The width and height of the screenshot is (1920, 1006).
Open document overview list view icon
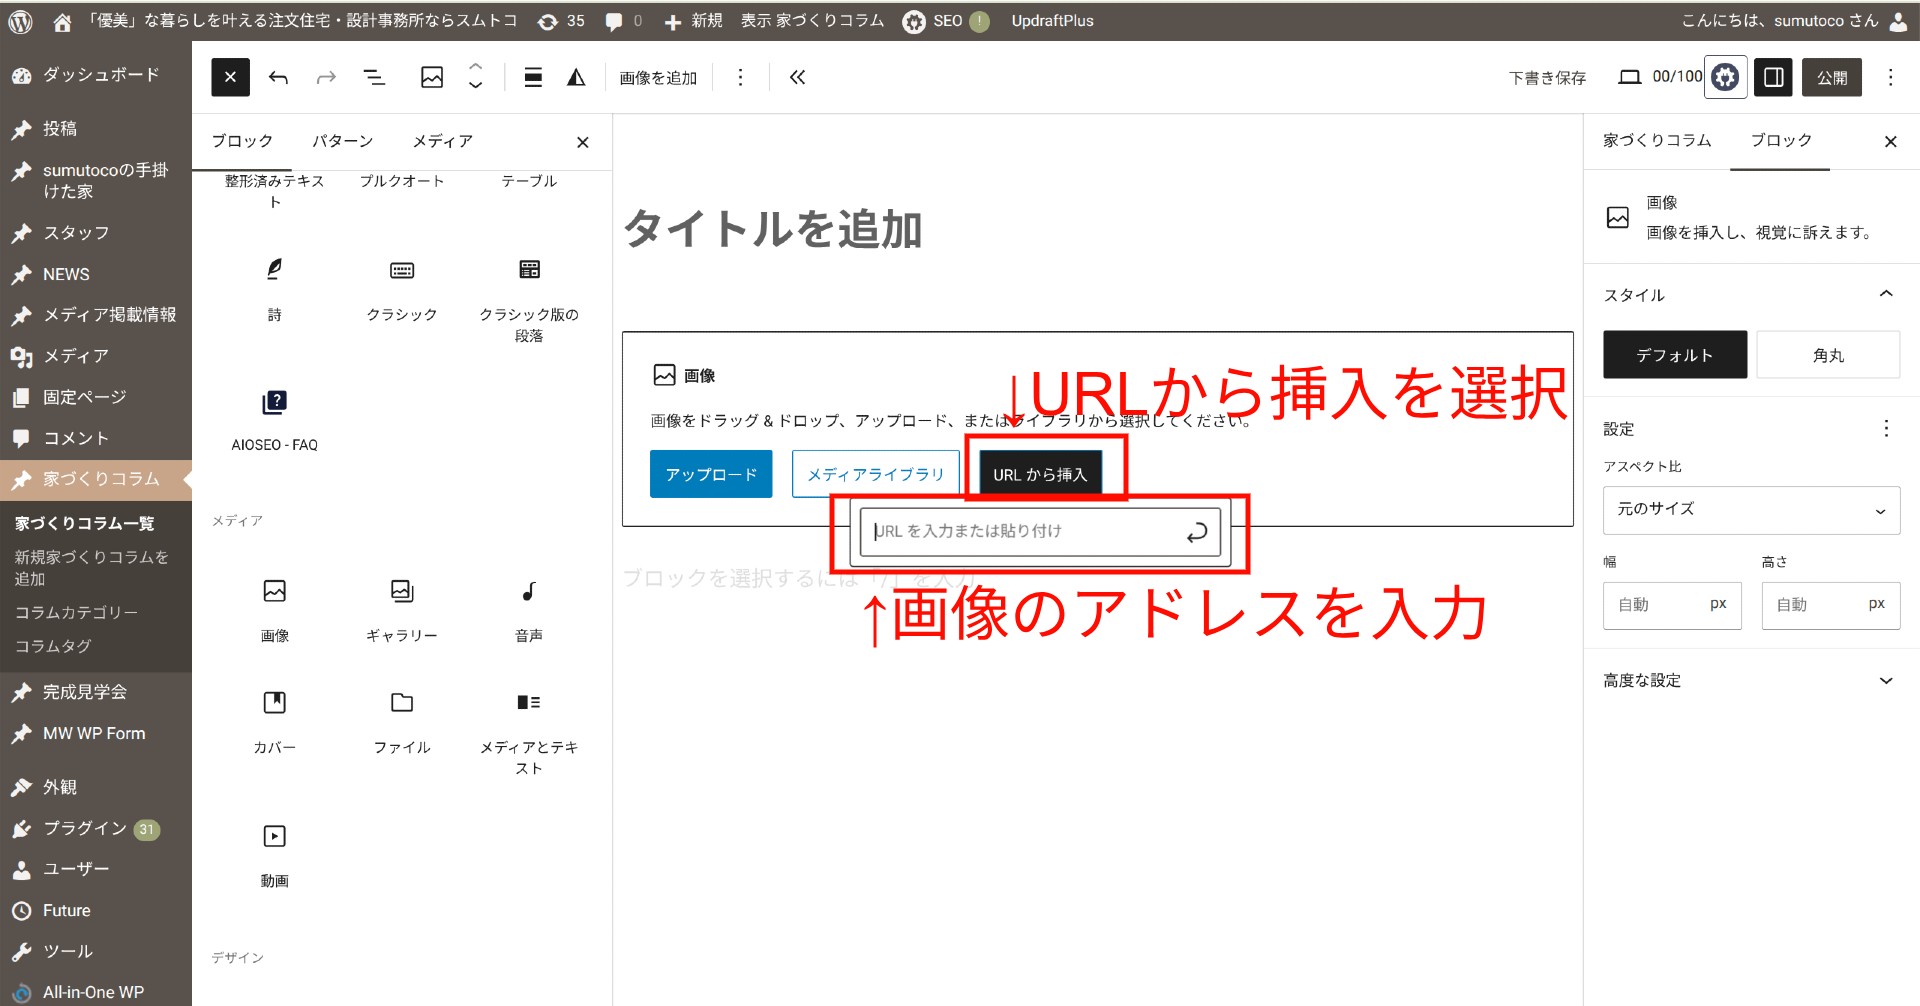(374, 78)
